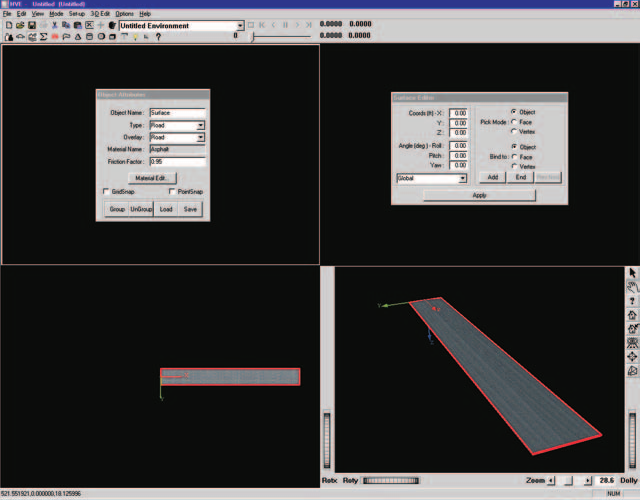
Task: Click the Material Edit button
Action: (x=152, y=178)
